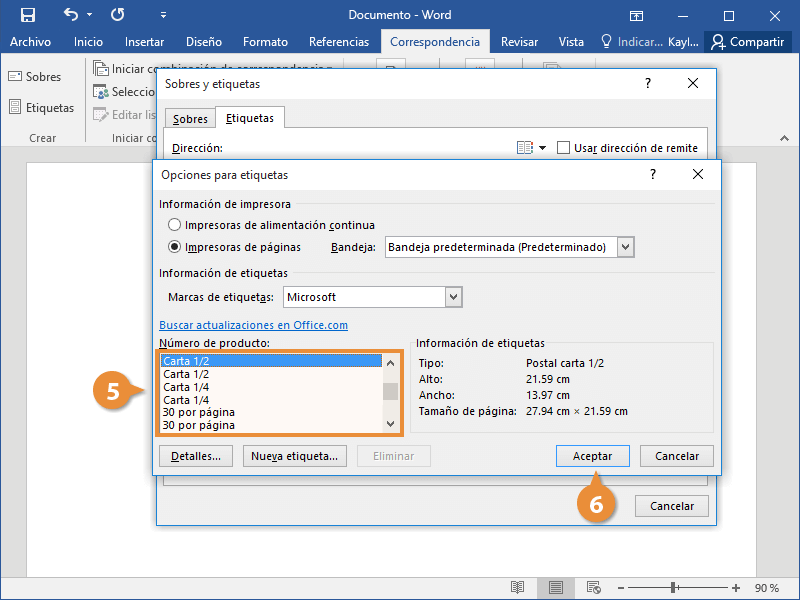Select print layout view in status bar
The width and height of the screenshot is (800, 600).
tap(556, 588)
